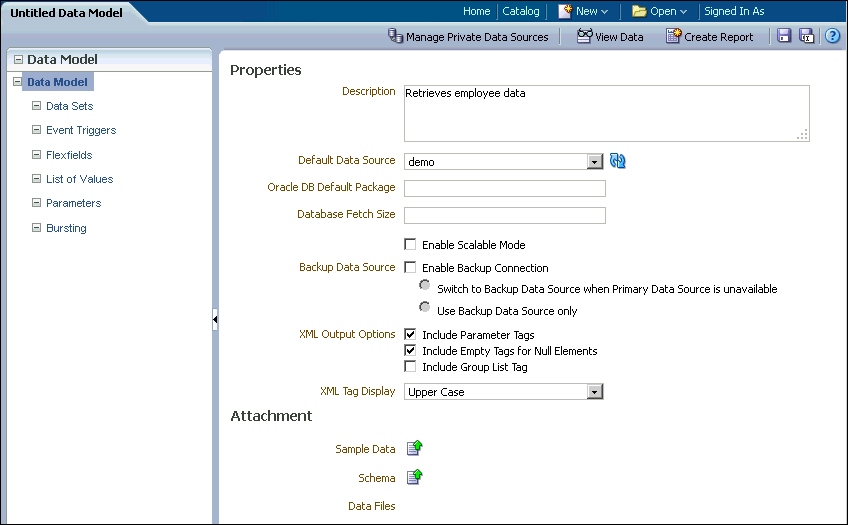Open the New menu
Viewport: 848px width, 525px height.
coord(592,11)
